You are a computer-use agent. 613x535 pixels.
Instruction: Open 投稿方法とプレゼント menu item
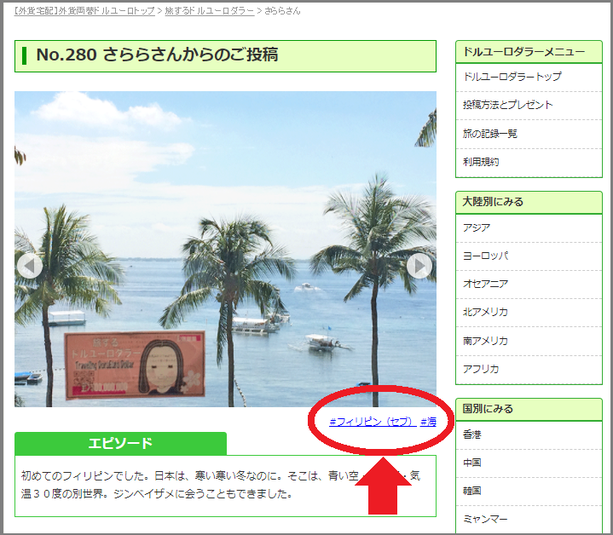pos(508,105)
